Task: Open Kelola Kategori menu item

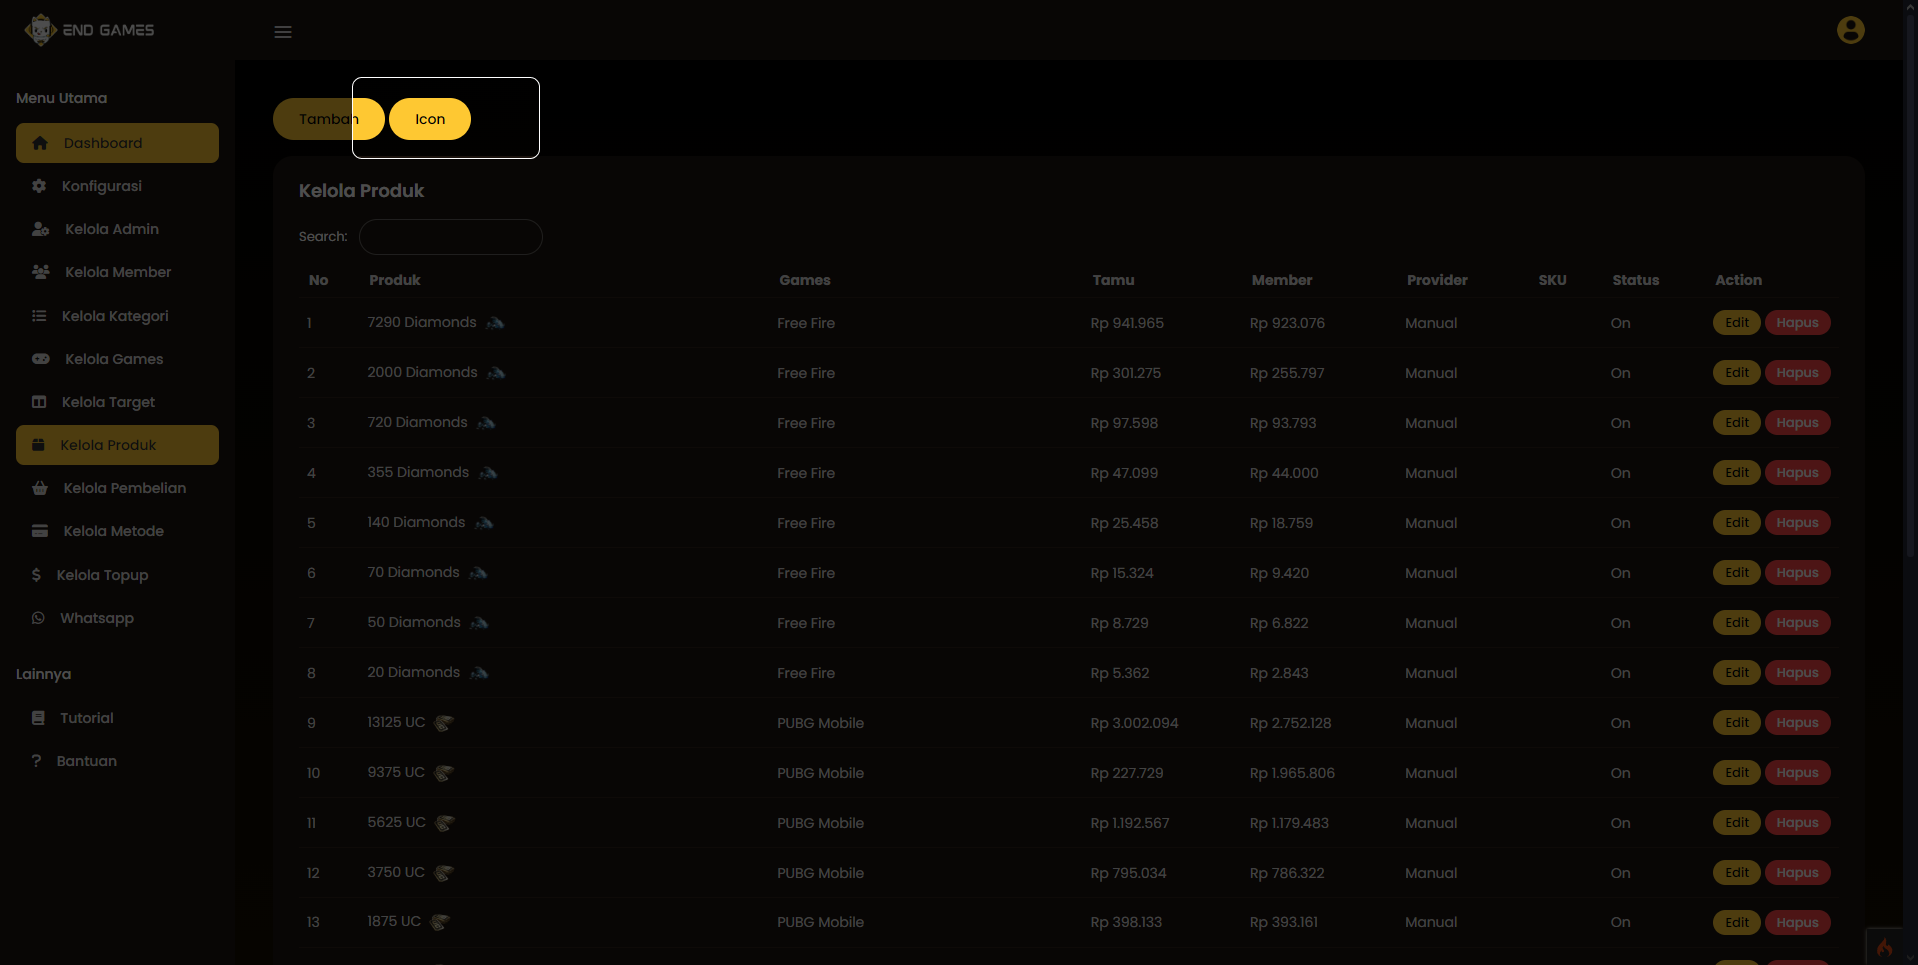Action: click(x=117, y=316)
